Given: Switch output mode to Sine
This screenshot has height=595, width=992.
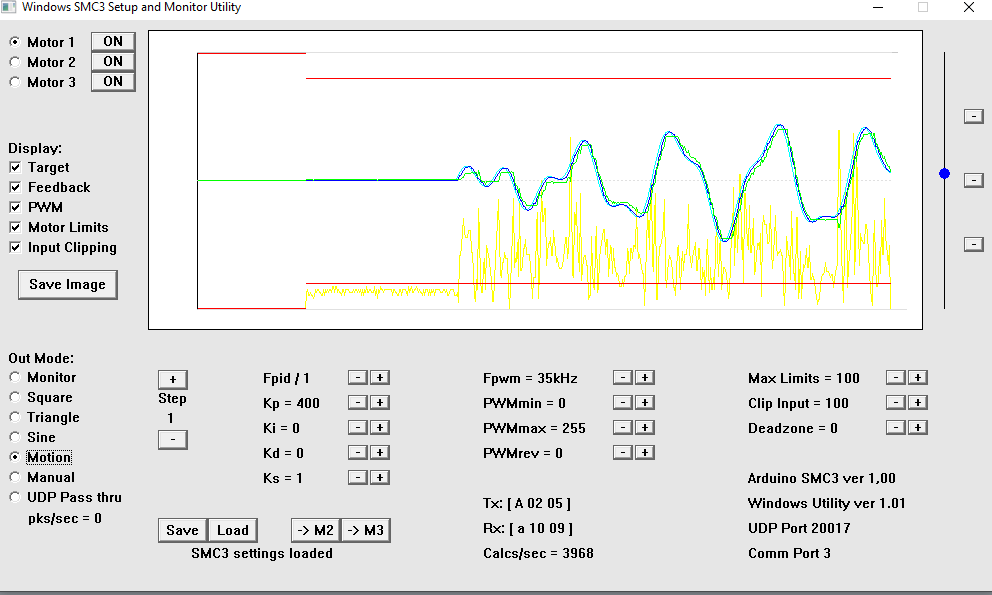Looking at the screenshot, I should click(15, 437).
